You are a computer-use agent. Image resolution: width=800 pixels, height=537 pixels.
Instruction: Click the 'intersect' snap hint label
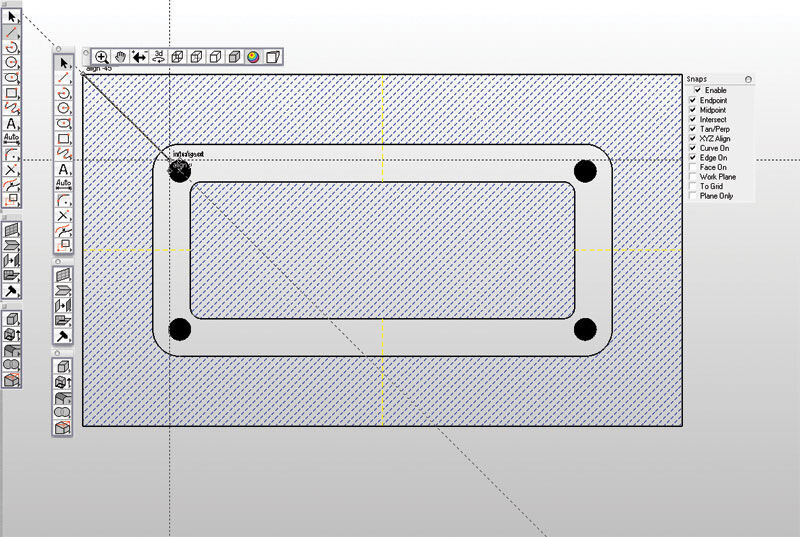click(188, 154)
